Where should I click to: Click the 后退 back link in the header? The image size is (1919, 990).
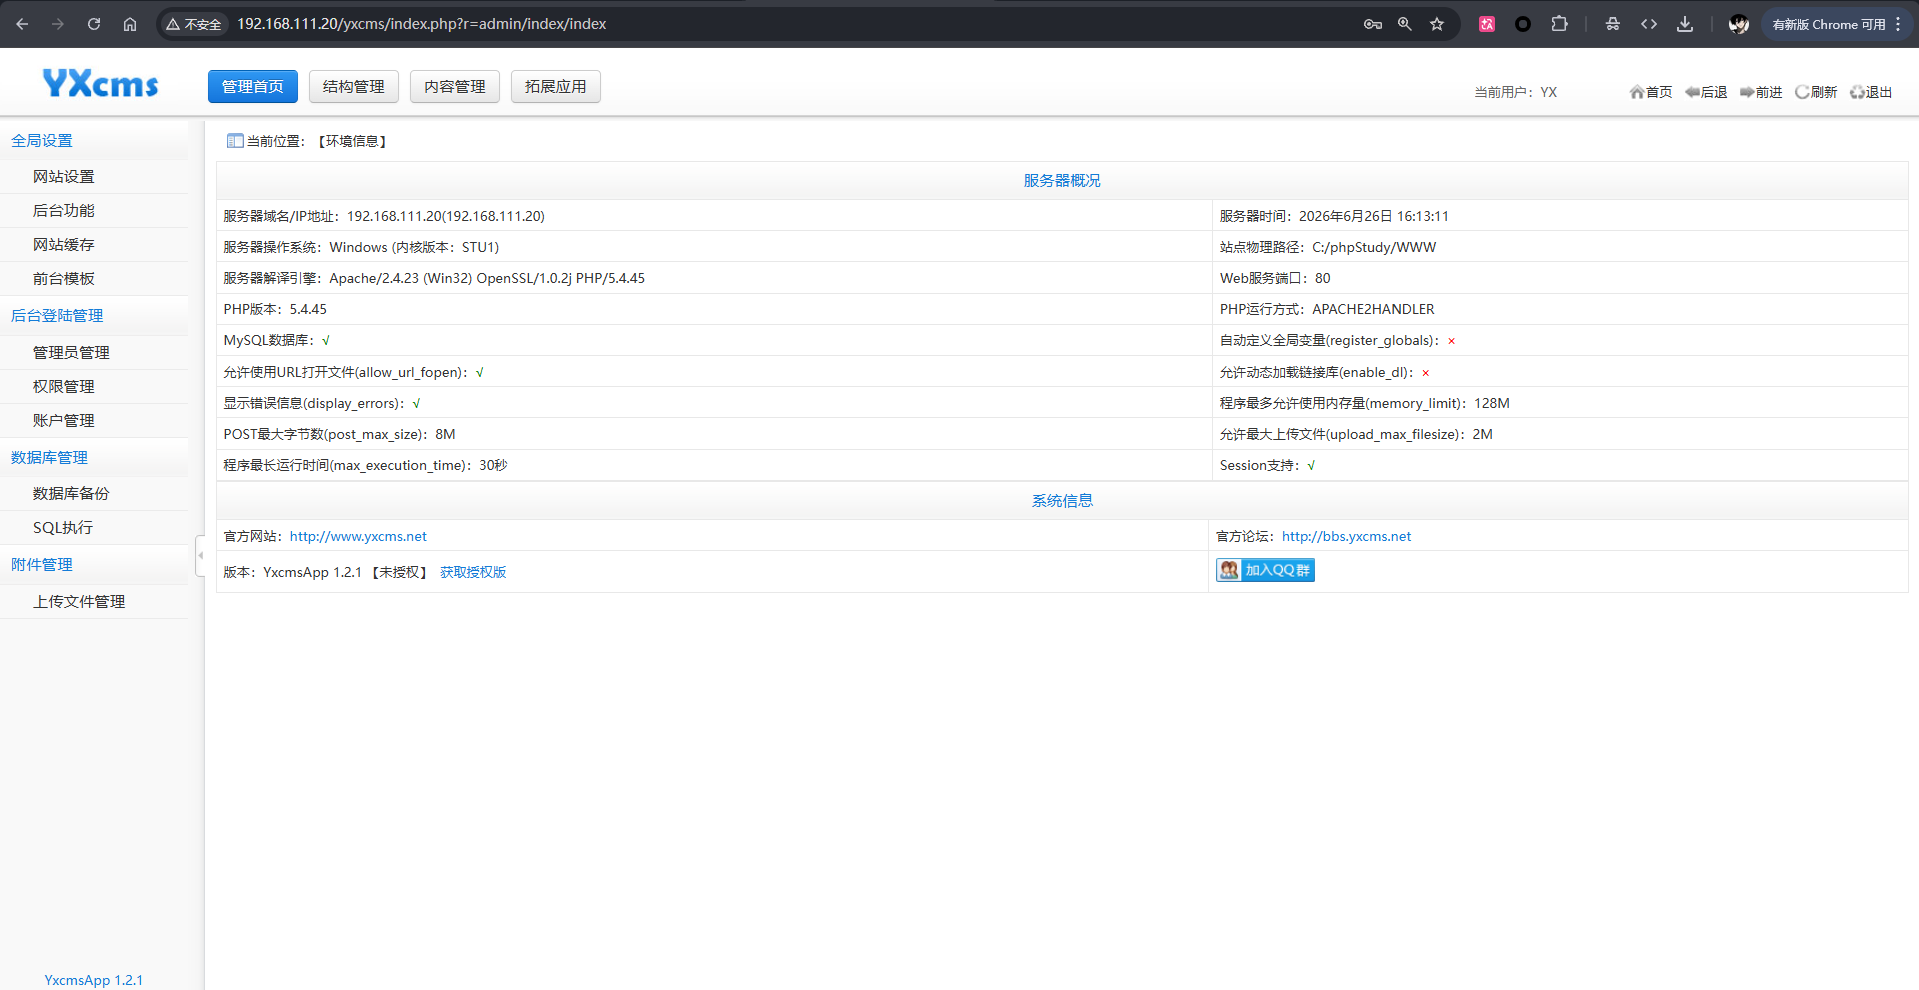point(1706,92)
